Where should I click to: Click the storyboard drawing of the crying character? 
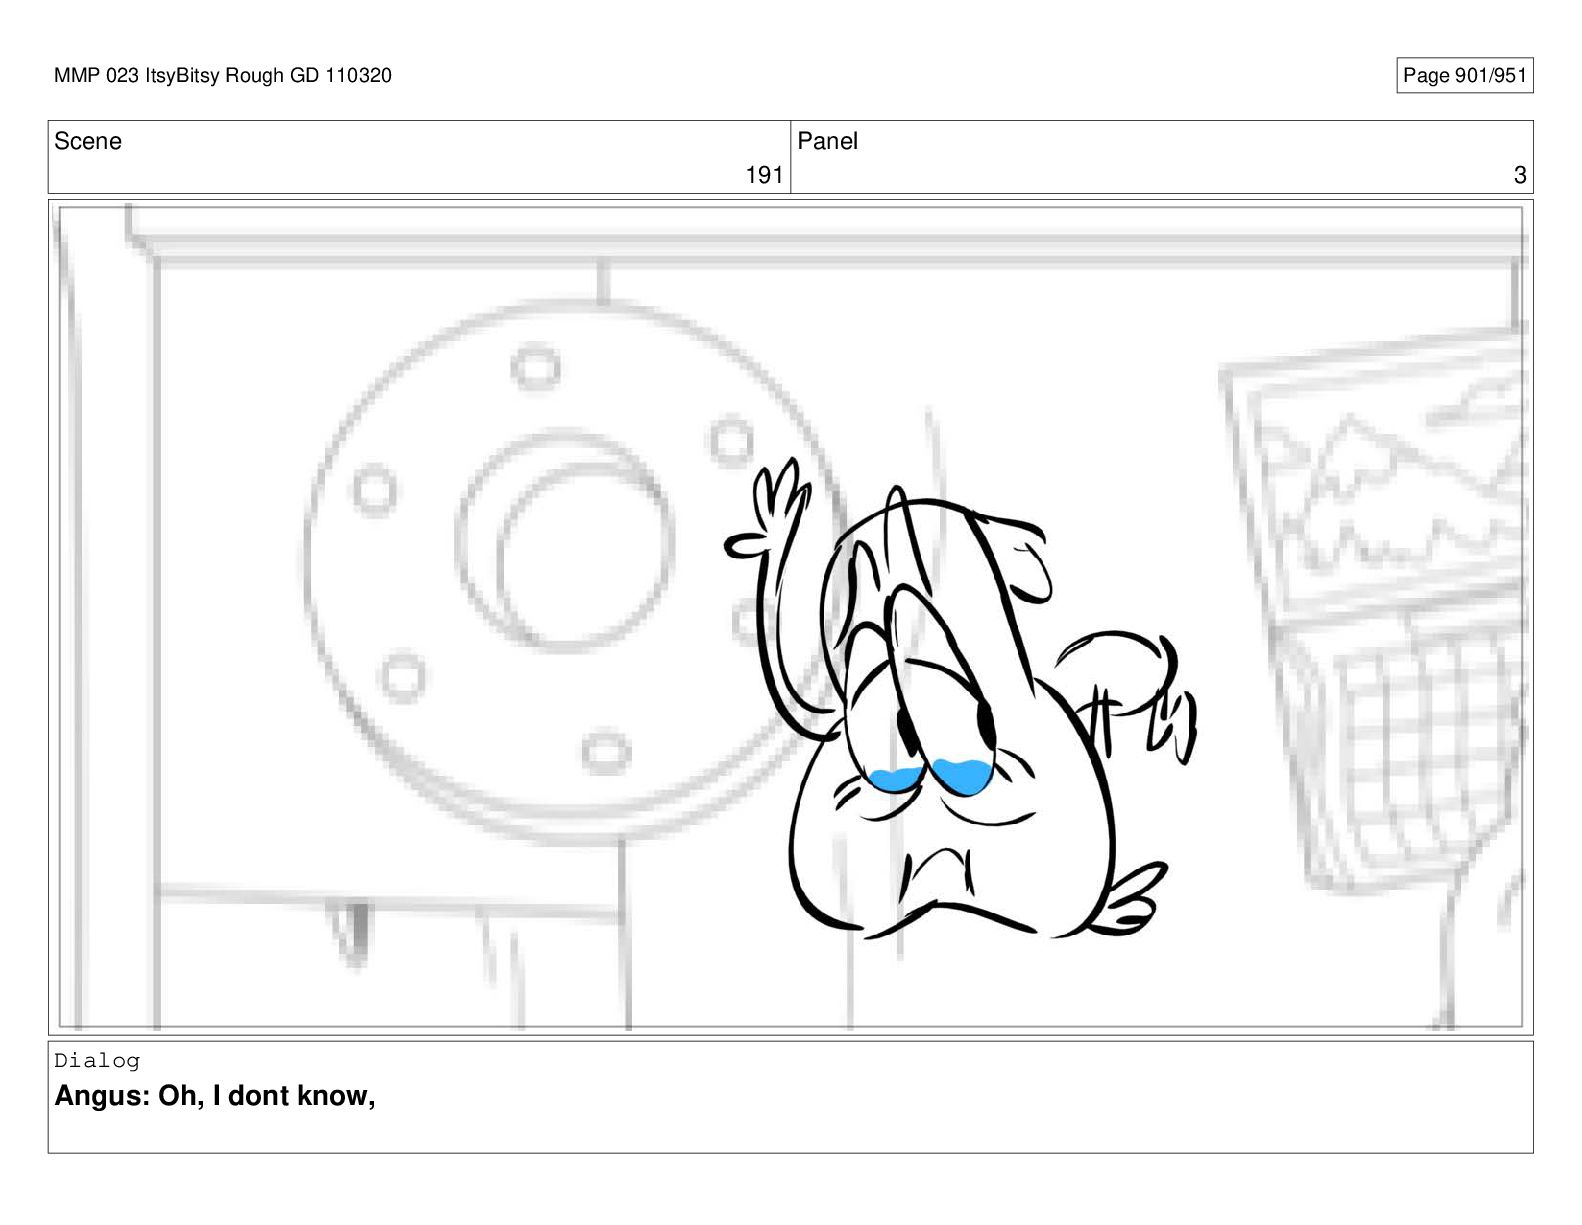click(x=960, y=700)
